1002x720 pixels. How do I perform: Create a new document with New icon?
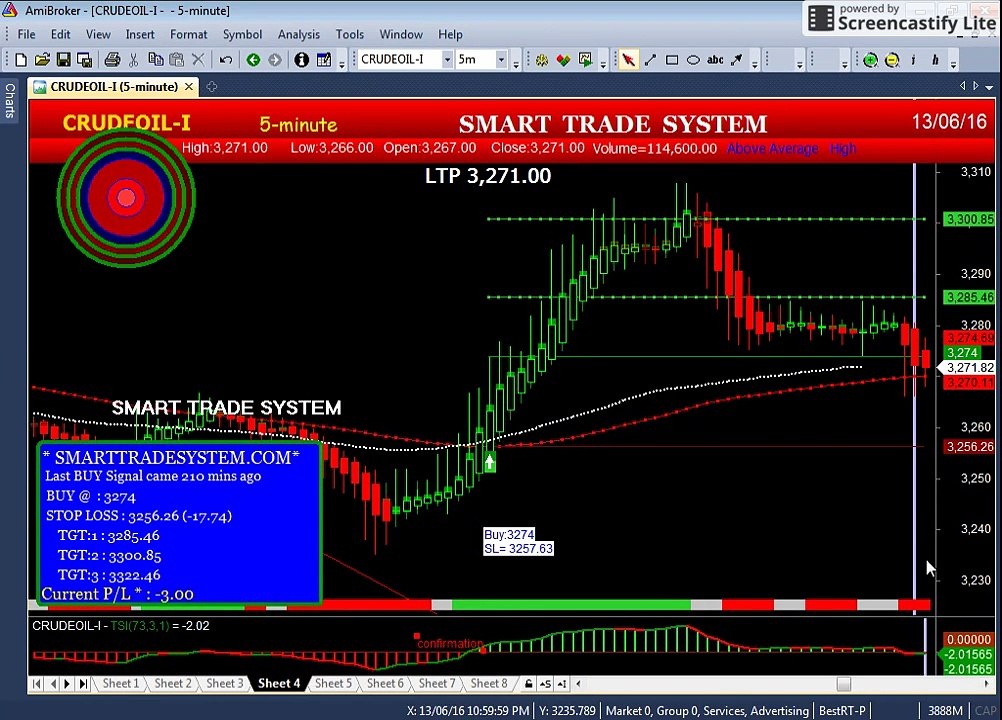pos(20,60)
